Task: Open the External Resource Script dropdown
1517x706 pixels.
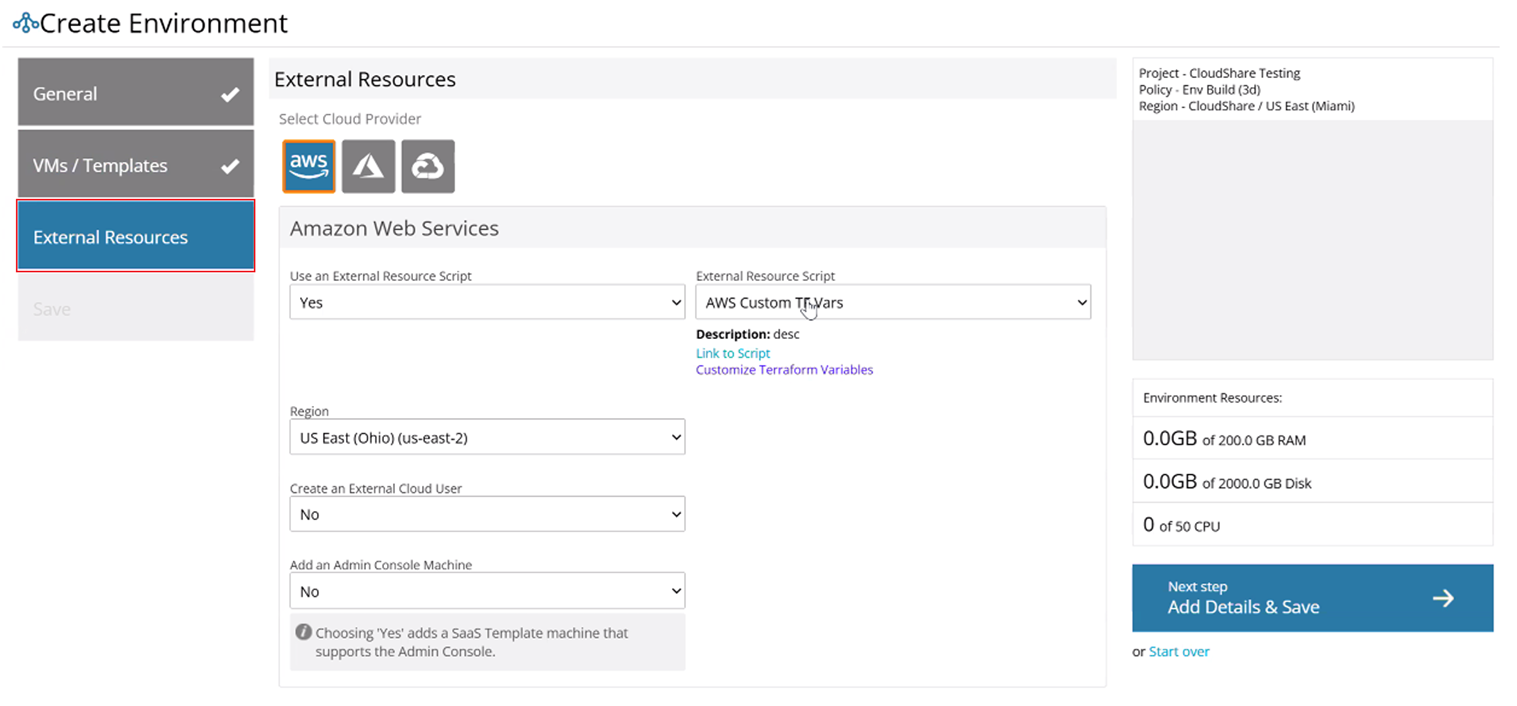Action: [x=892, y=301]
